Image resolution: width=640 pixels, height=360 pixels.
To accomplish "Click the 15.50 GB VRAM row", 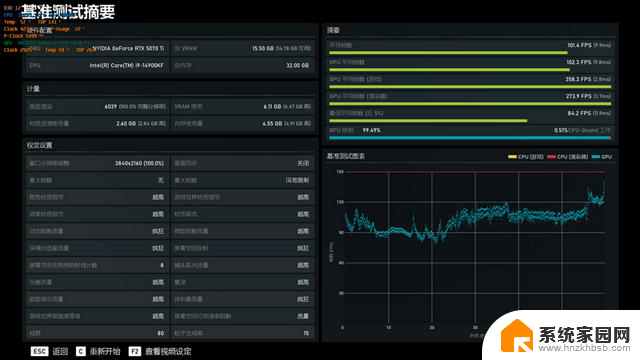I will 242,49.
